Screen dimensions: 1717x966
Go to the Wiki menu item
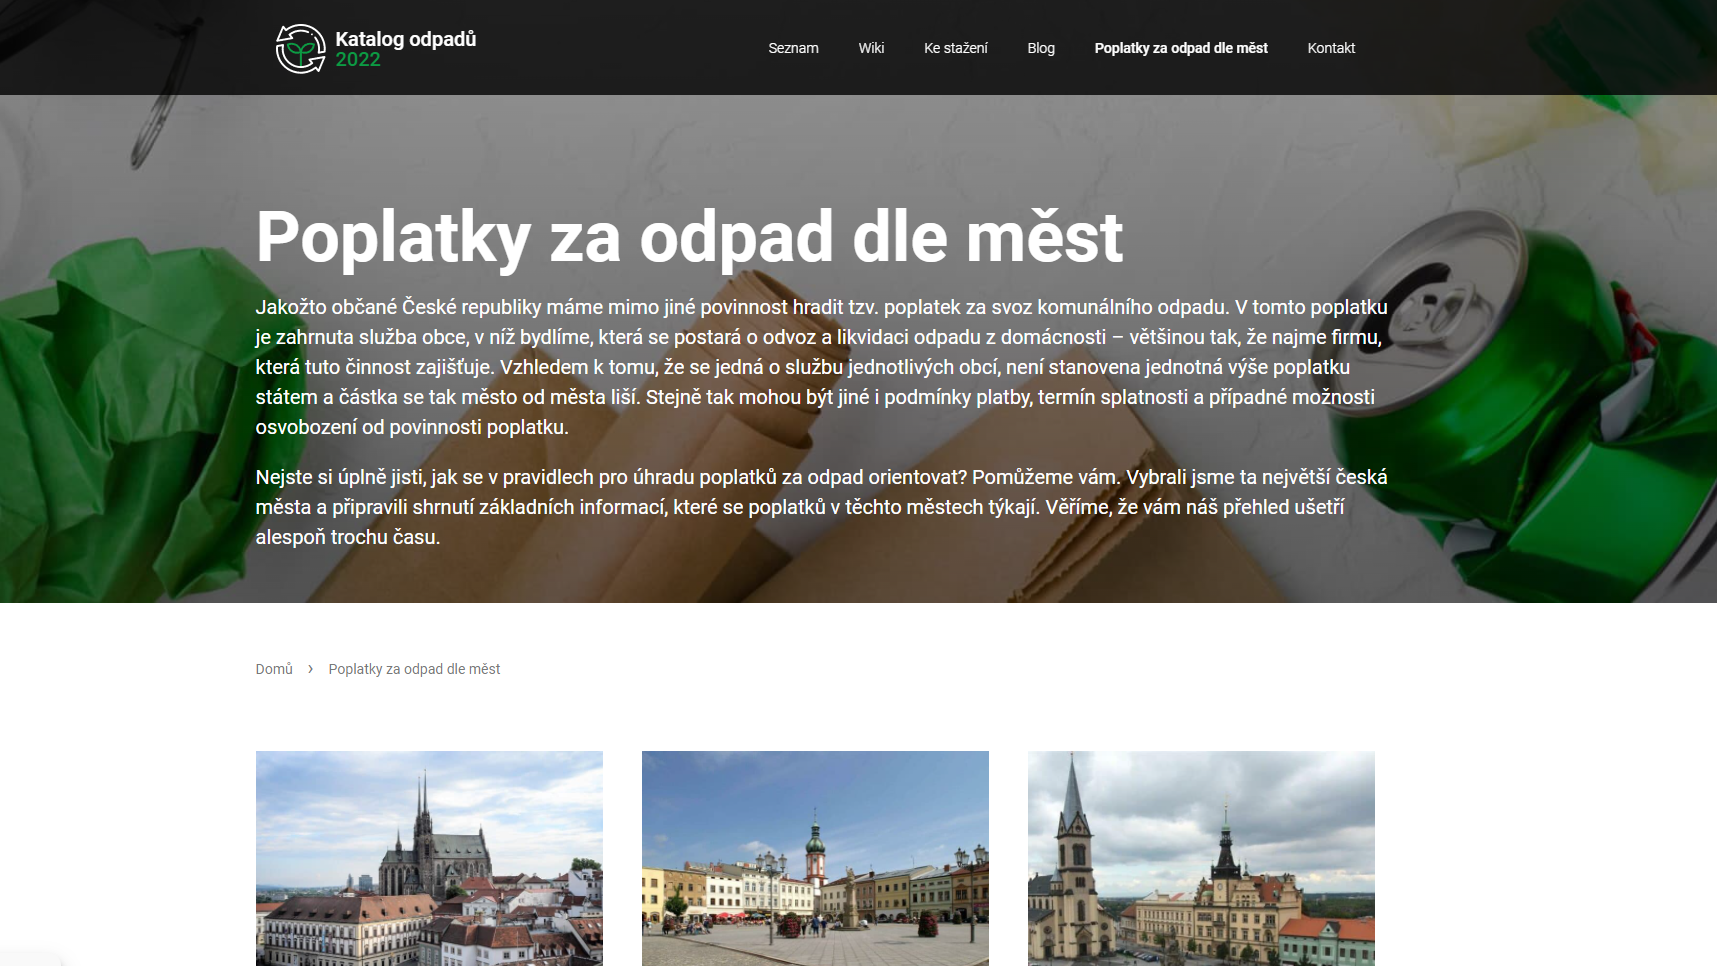(x=871, y=48)
